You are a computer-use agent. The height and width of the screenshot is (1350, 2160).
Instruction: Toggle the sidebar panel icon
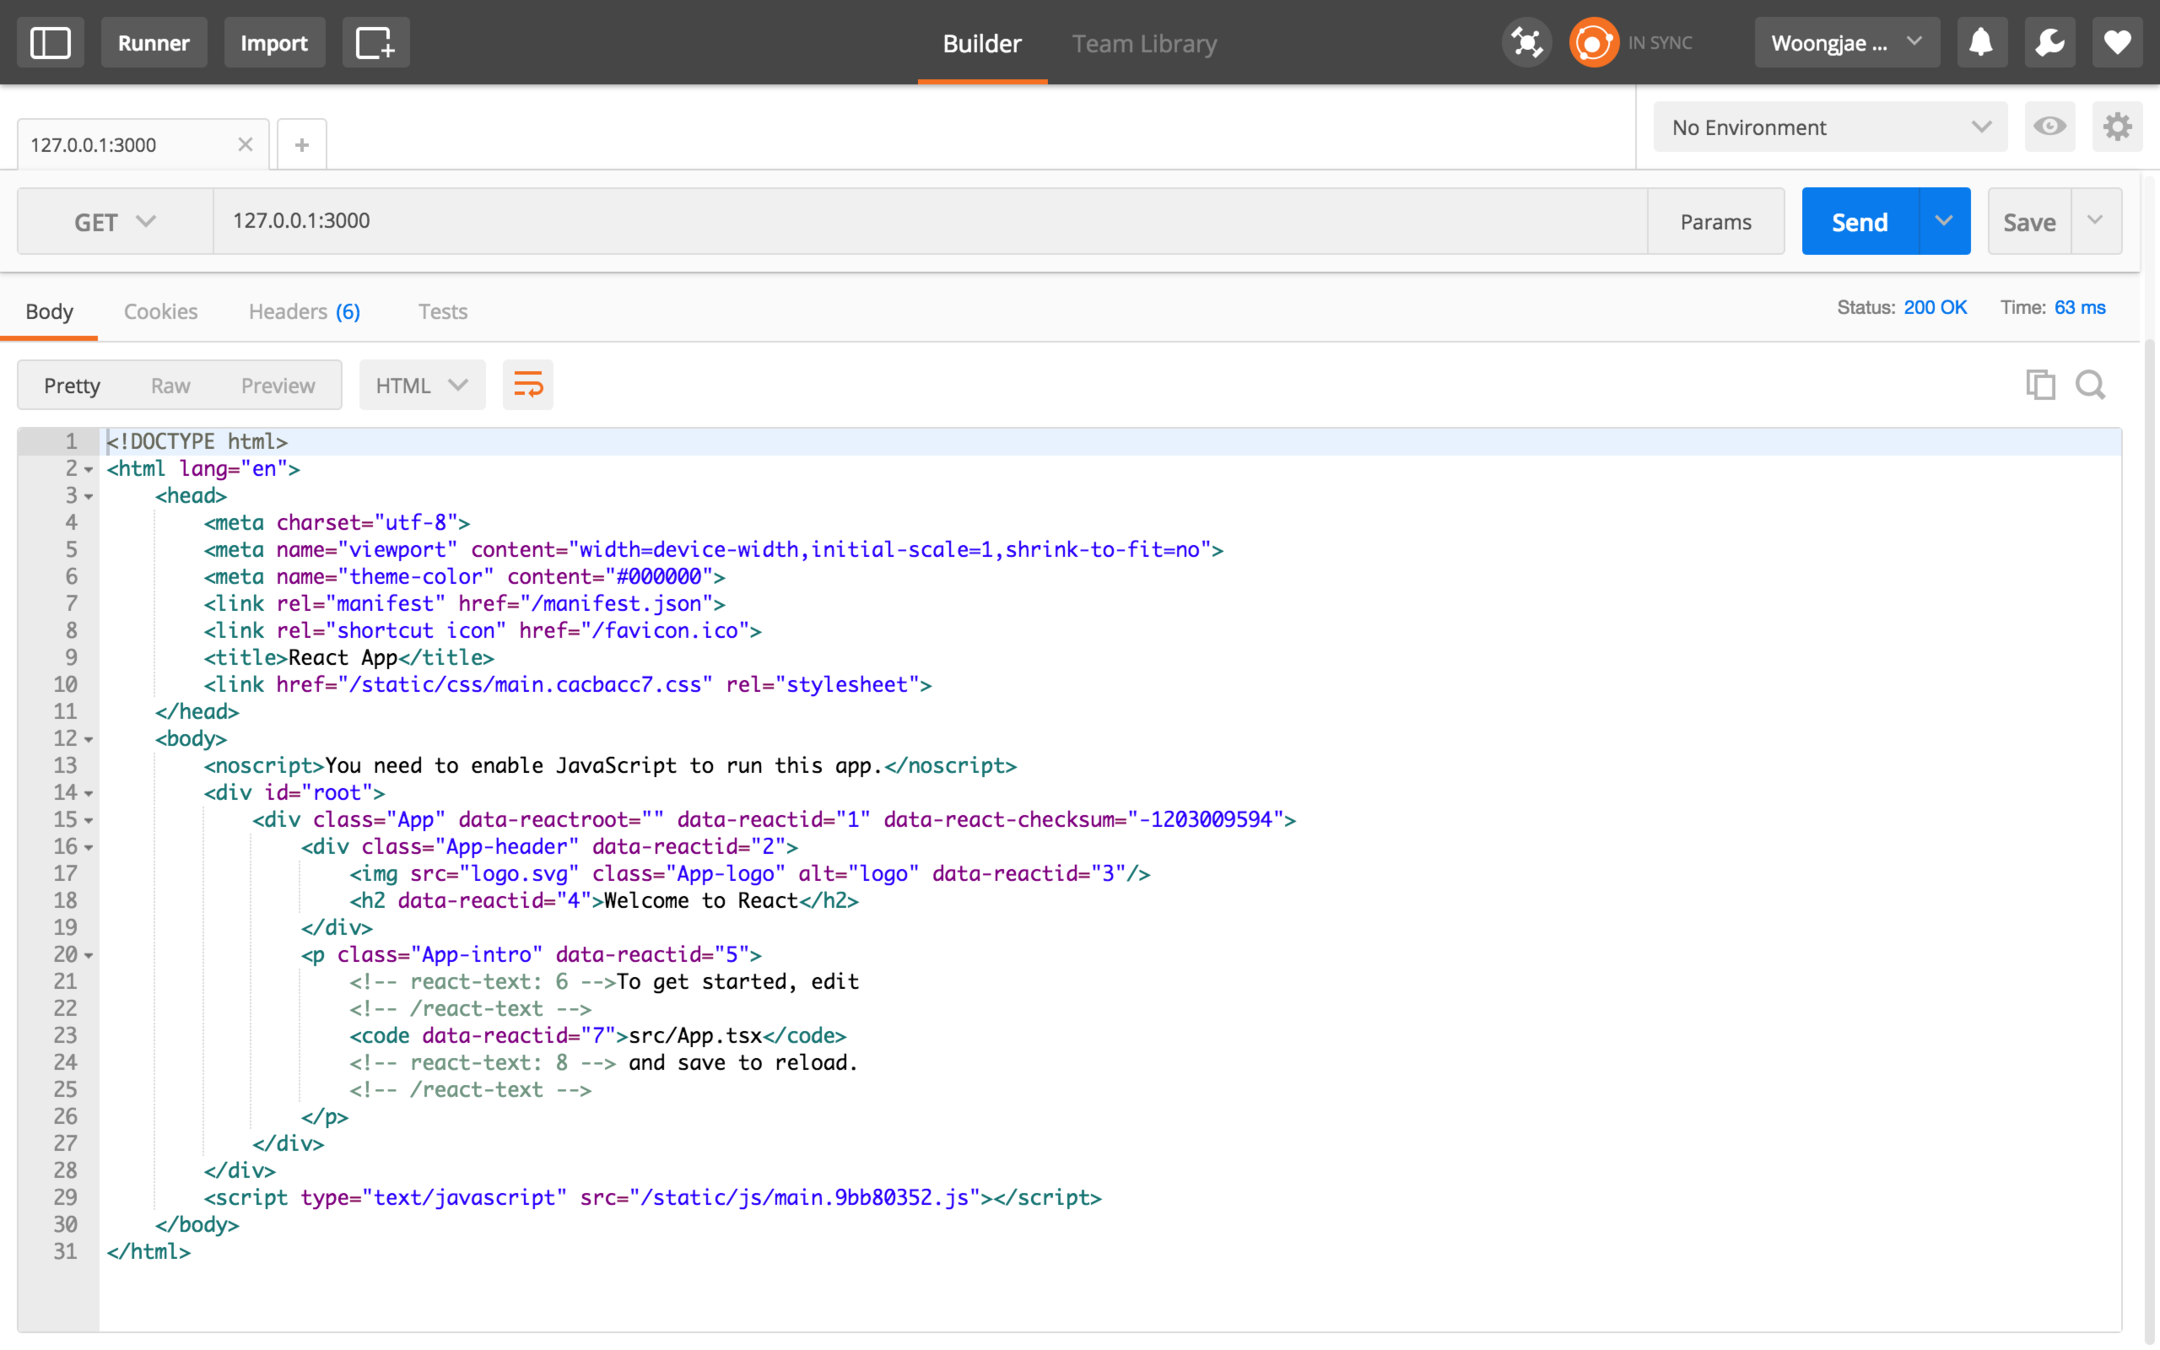(x=50, y=43)
